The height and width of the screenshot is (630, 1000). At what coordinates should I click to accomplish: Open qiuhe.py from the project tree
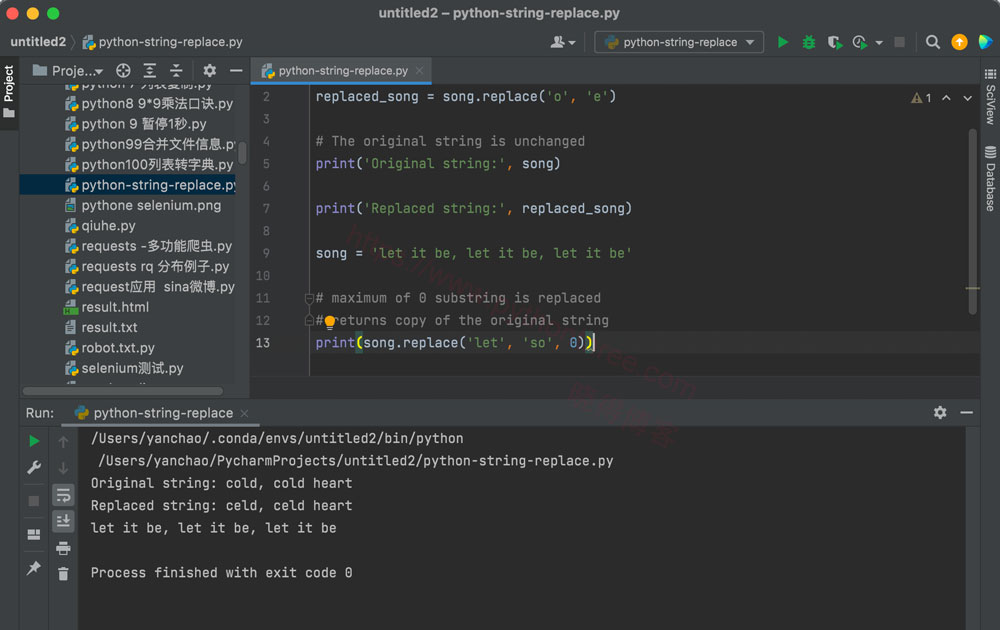[x=100, y=226]
